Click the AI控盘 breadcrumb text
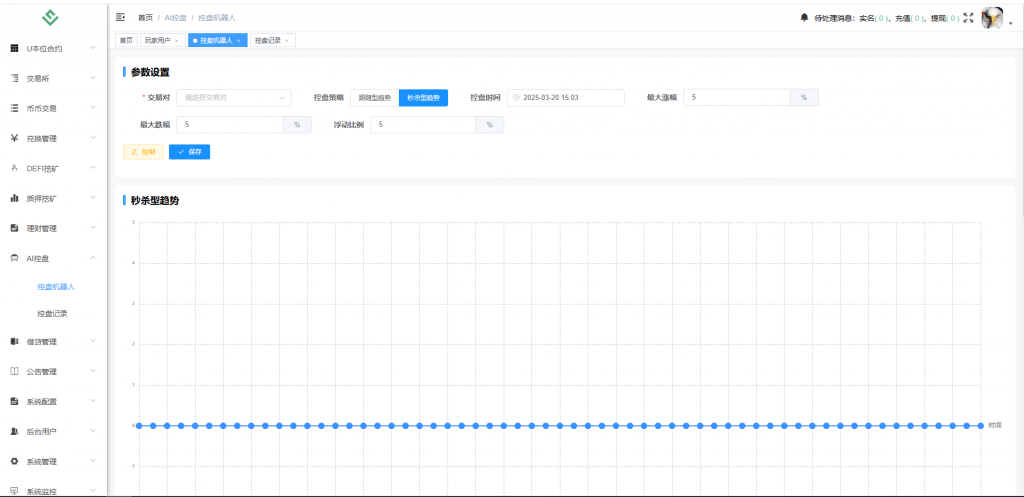This screenshot has height=497, width=1024. point(175,18)
